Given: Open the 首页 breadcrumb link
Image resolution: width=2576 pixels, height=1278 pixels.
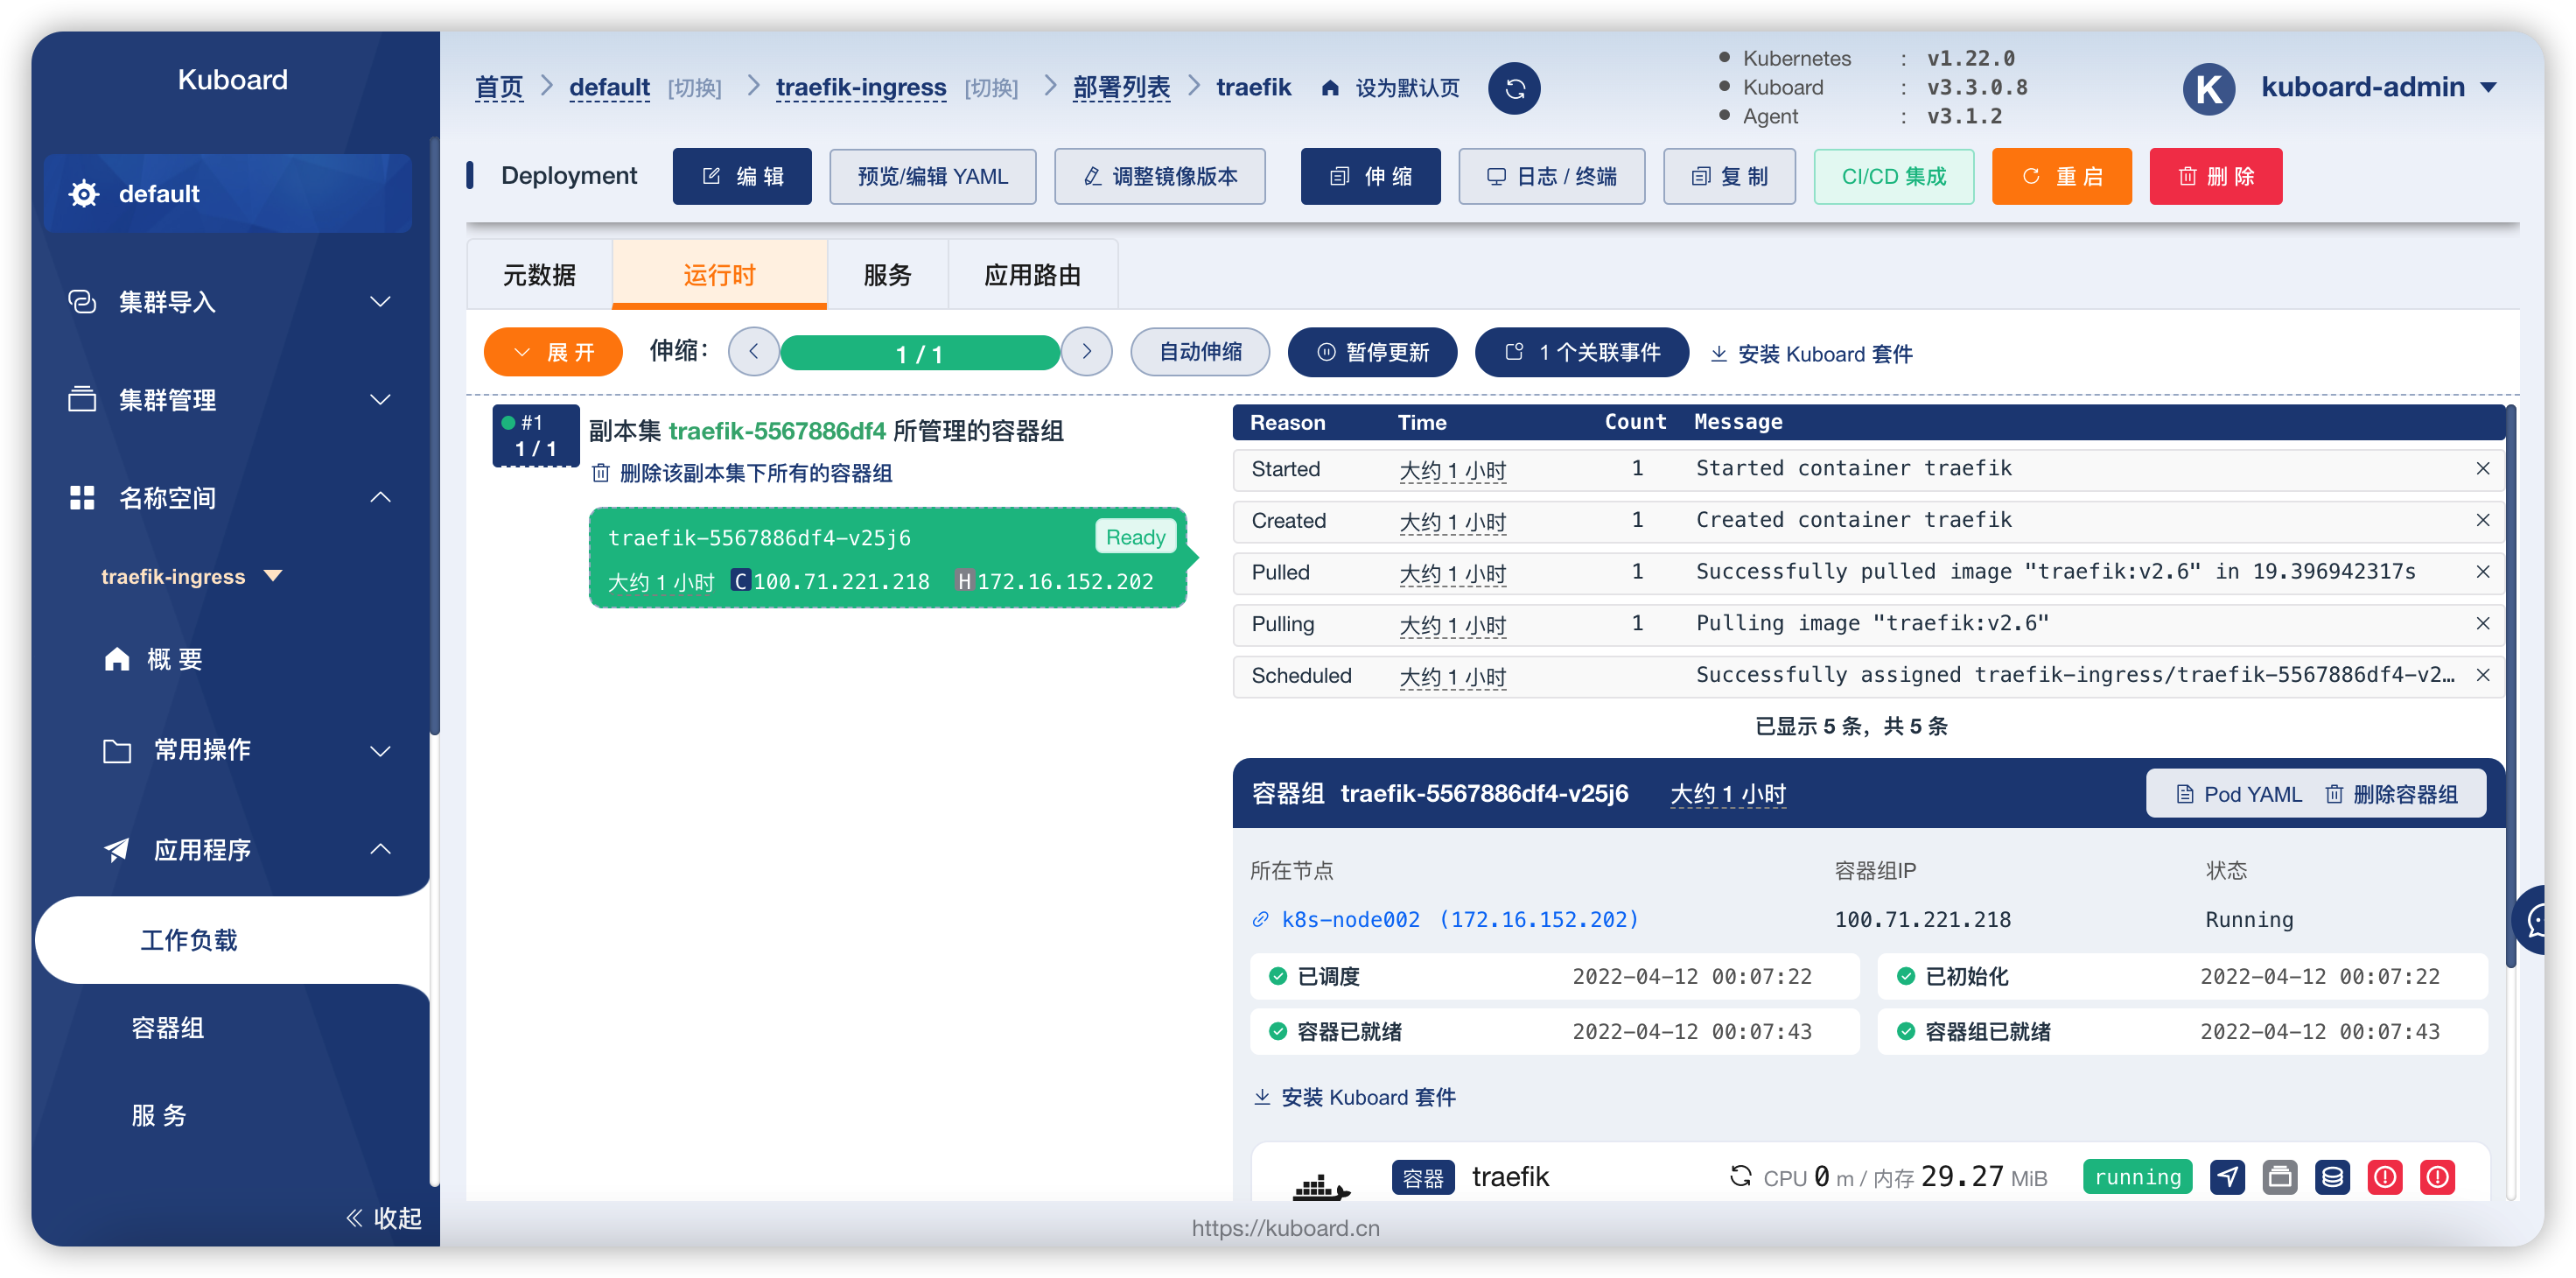Looking at the screenshot, I should click(x=499, y=88).
